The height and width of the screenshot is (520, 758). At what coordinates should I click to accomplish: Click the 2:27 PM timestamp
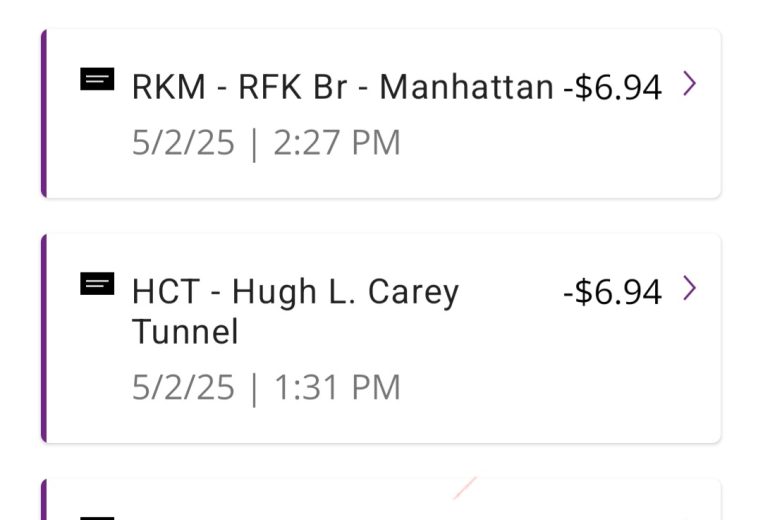[x=337, y=143]
